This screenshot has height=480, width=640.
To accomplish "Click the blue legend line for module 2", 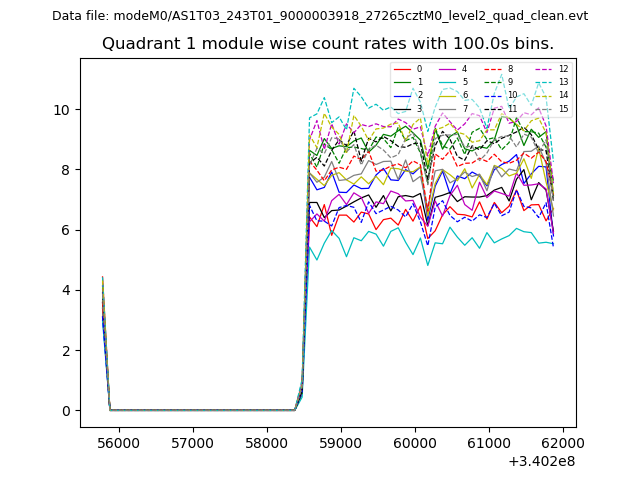I will [401, 95].
